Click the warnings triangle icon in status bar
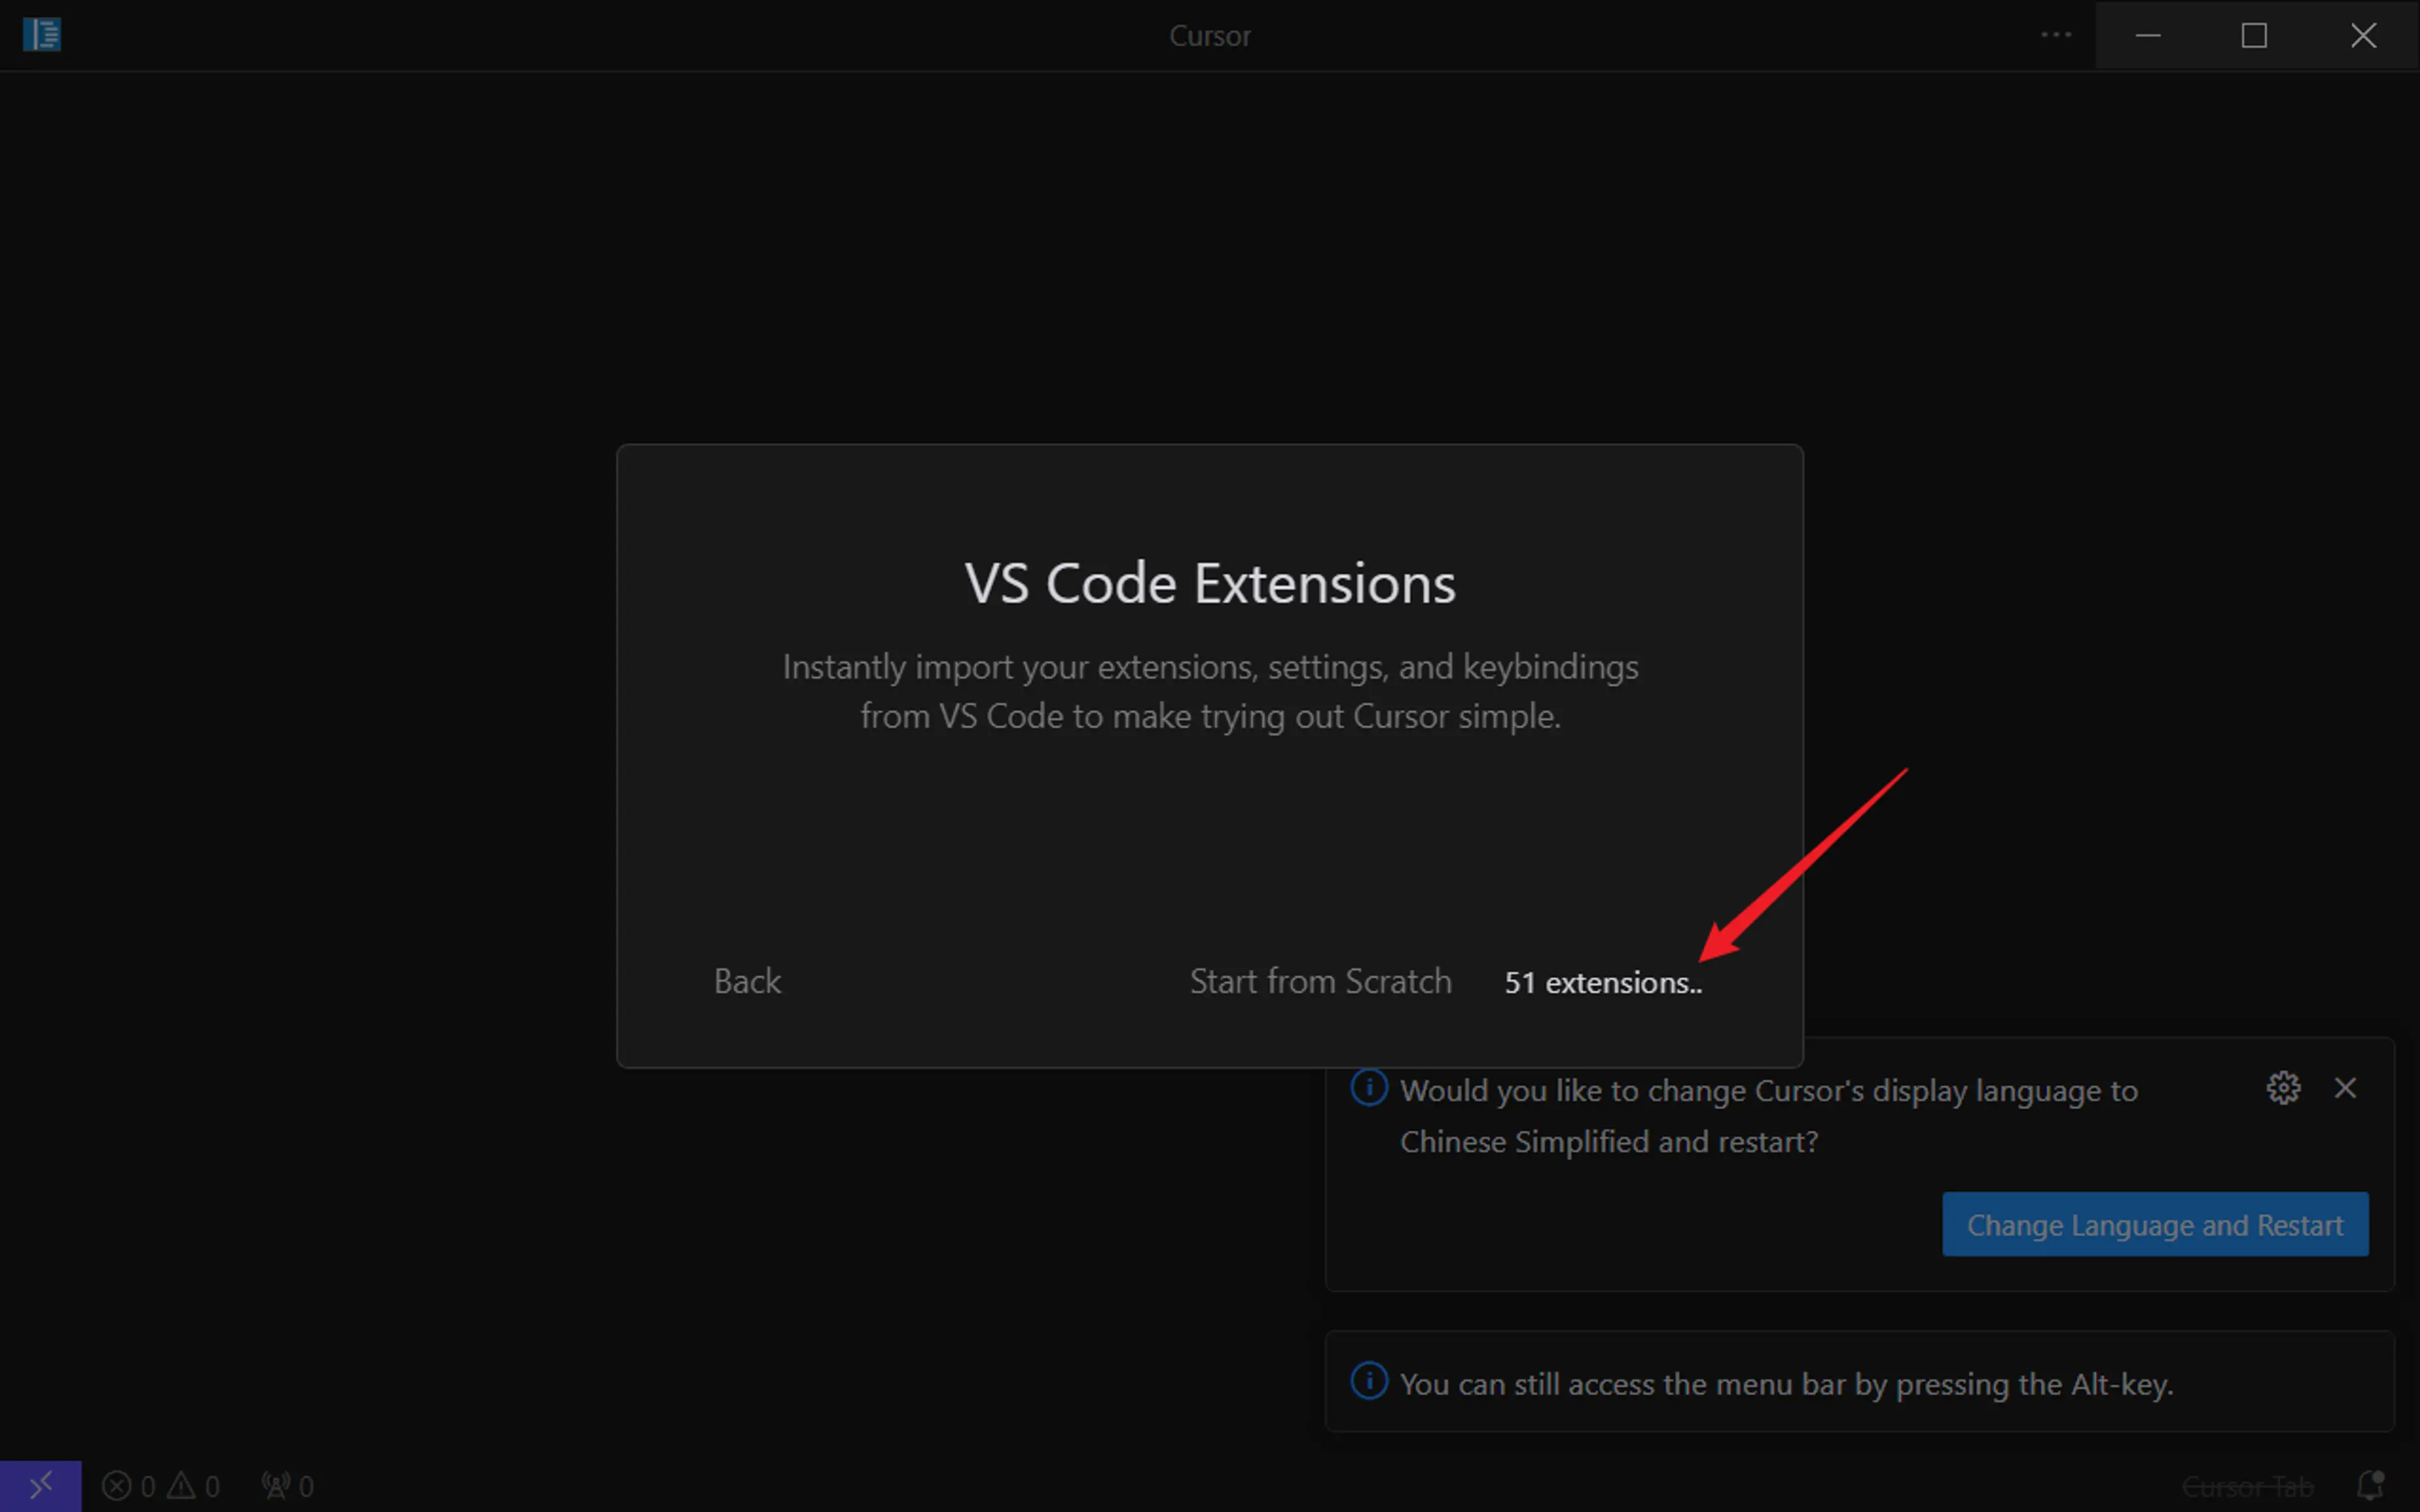This screenshot has height=1512, width=2420. [181, 1486]
